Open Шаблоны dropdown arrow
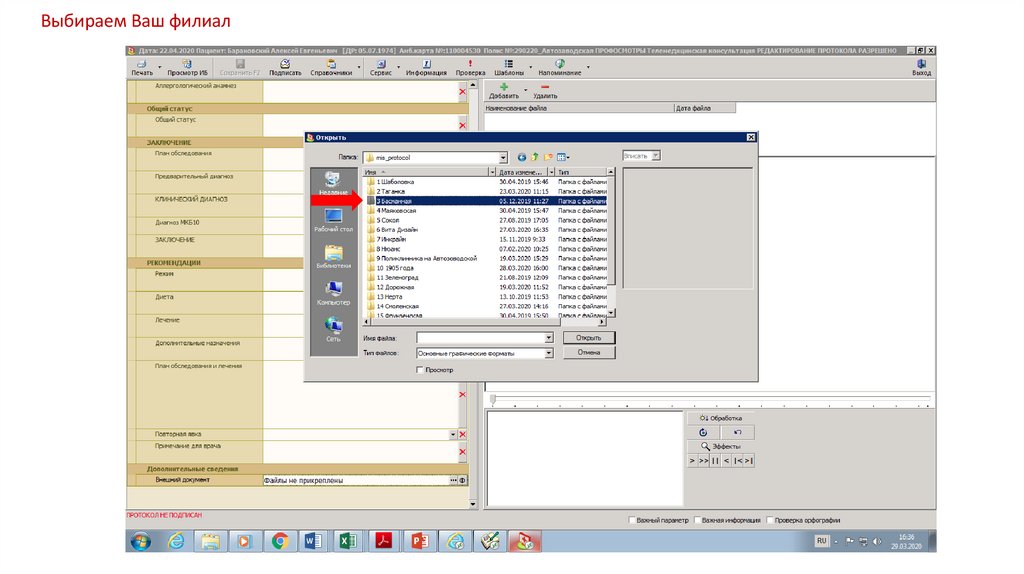Viewport: 1024px width, 574px height. [x=530, y=67]
